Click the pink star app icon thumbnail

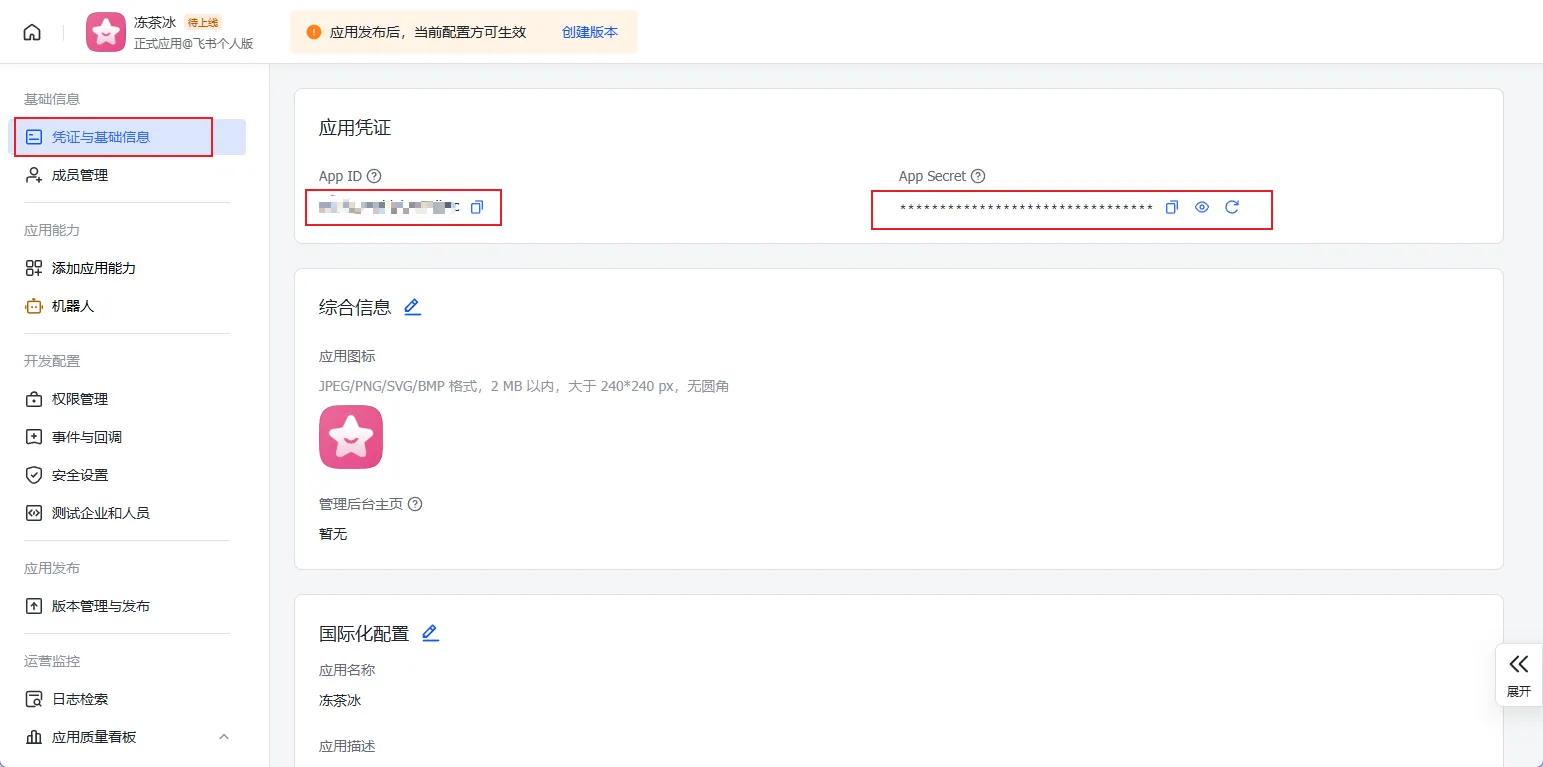coord(351,437)
